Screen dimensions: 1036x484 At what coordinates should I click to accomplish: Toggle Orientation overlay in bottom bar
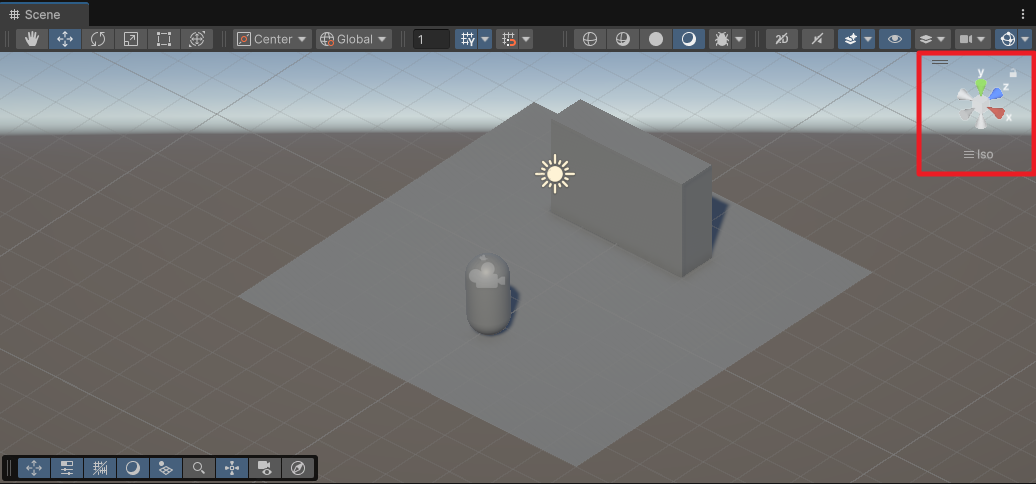point(231,468)
